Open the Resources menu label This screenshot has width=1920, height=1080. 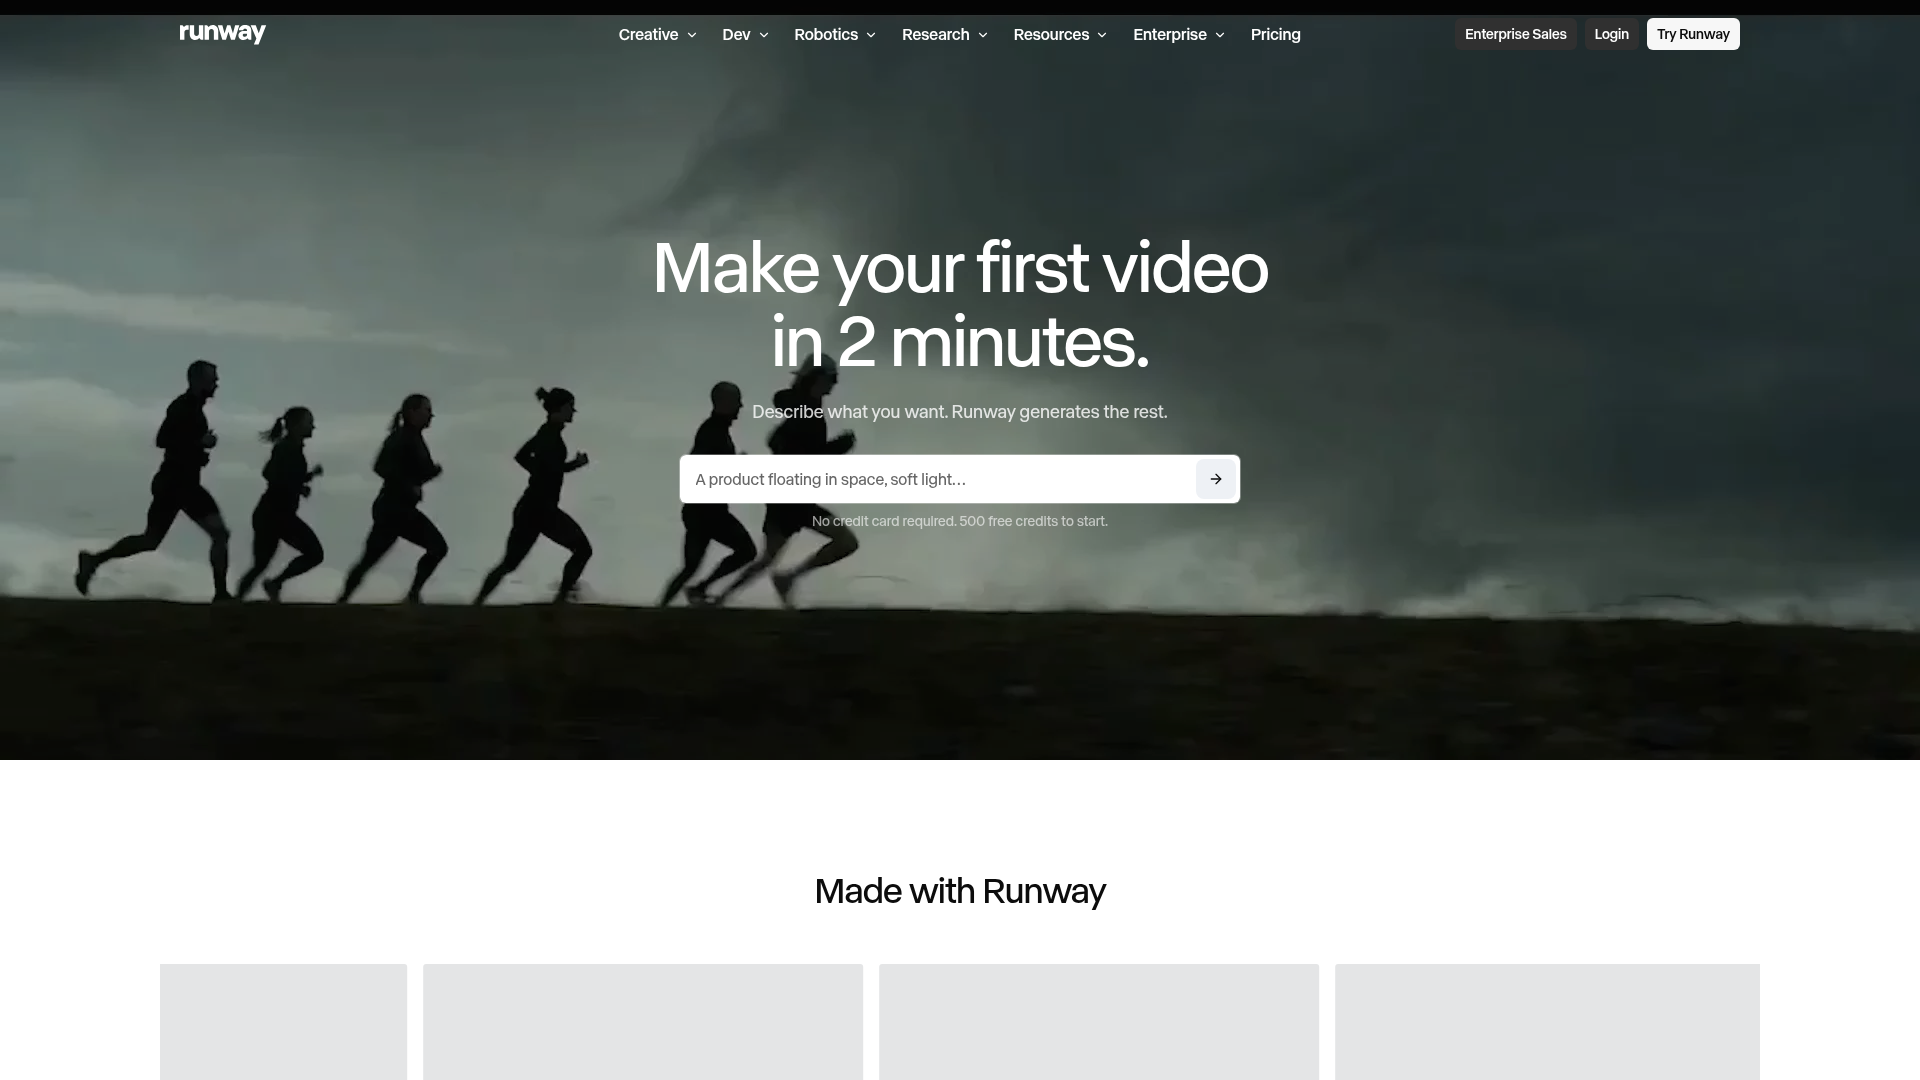coord(1051,34)
